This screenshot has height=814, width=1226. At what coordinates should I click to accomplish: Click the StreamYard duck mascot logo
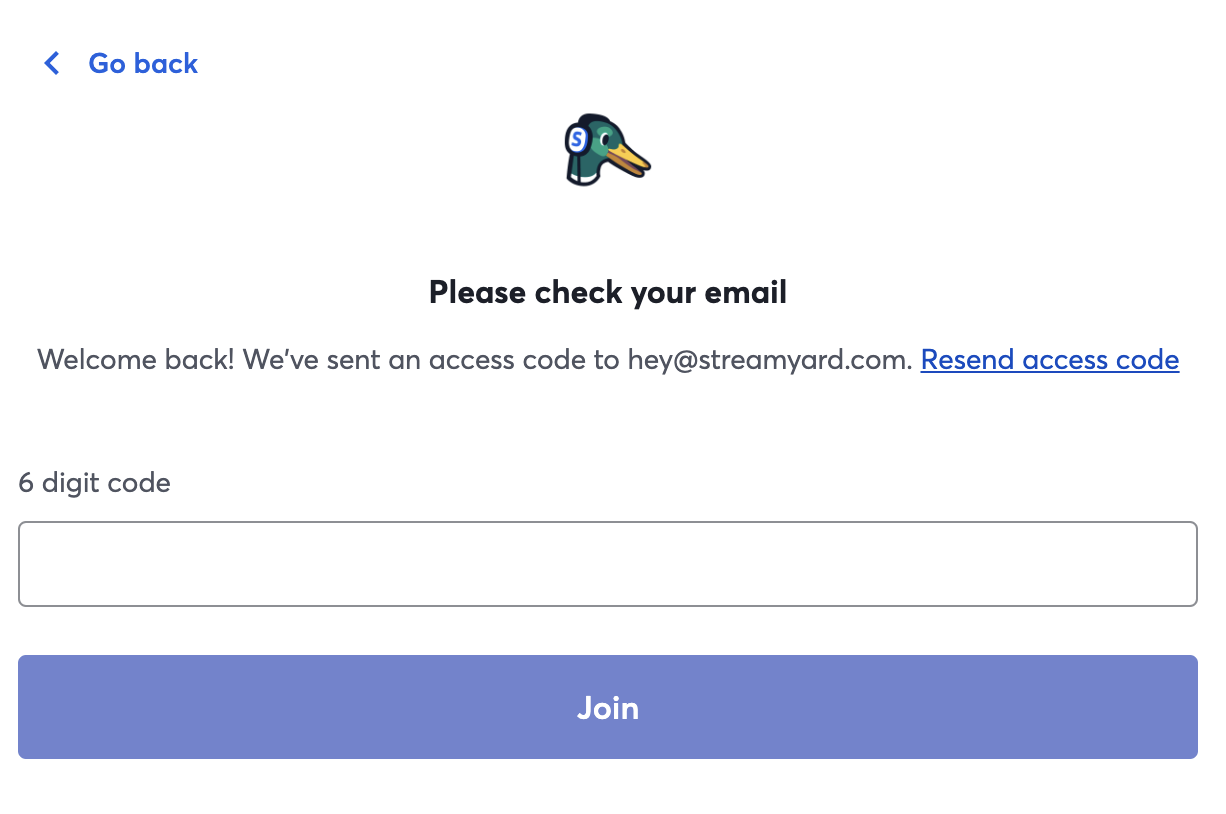click(x=606, y=150)
